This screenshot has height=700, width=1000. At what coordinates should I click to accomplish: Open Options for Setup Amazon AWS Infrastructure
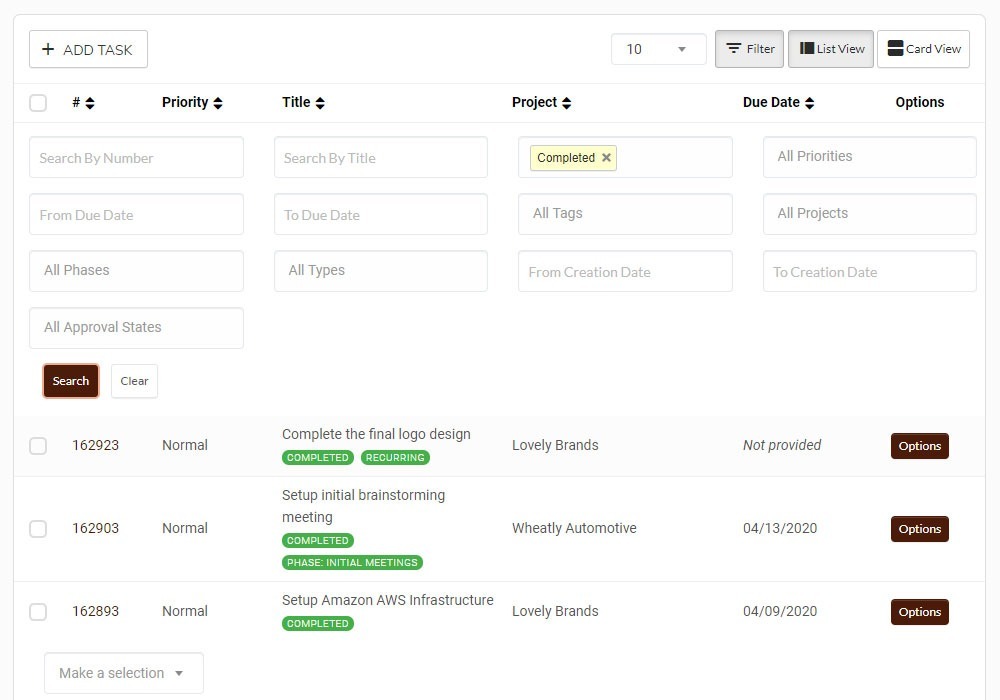(919, 612)
